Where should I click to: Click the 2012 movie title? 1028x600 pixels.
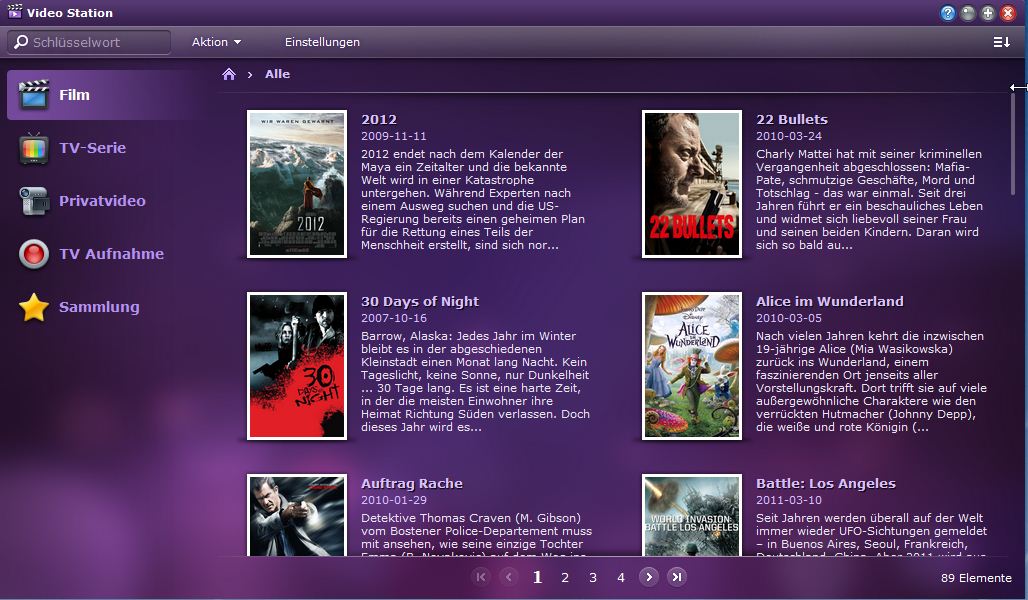[379, 119]
